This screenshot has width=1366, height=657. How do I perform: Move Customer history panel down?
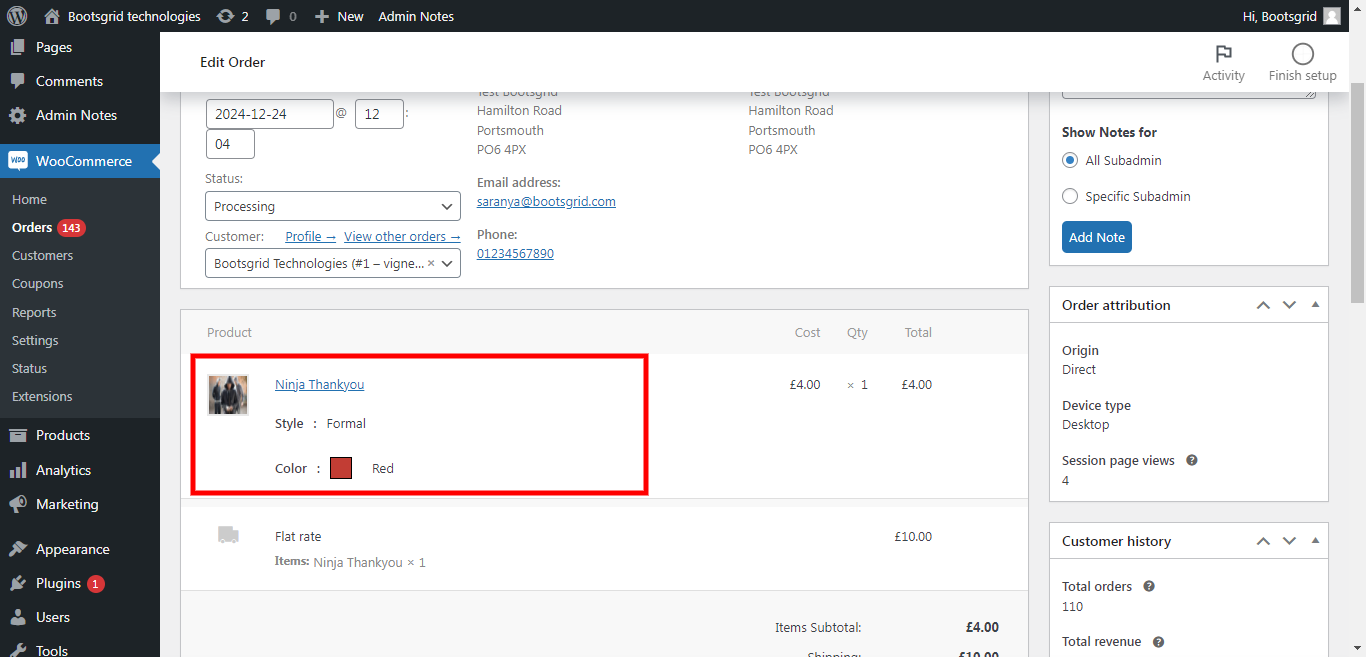click(1289, 541)
